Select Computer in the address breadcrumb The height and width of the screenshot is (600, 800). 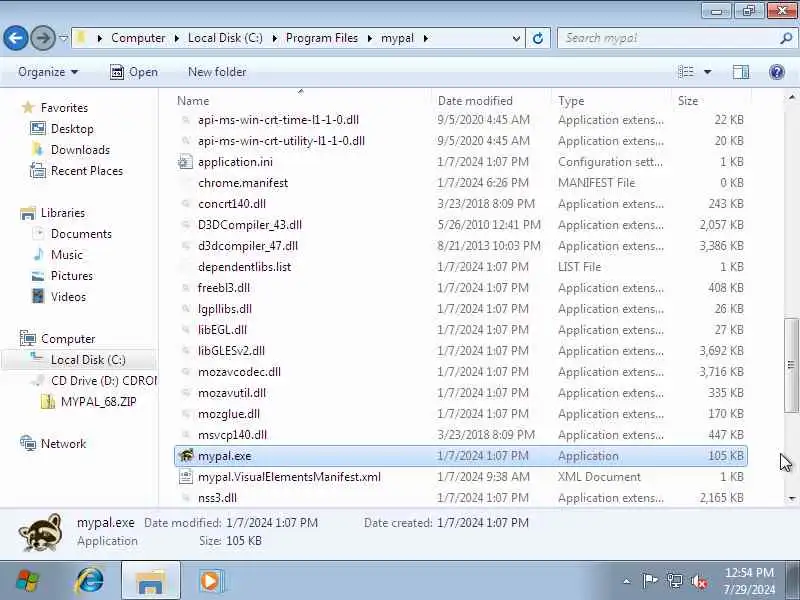point(138,38)
